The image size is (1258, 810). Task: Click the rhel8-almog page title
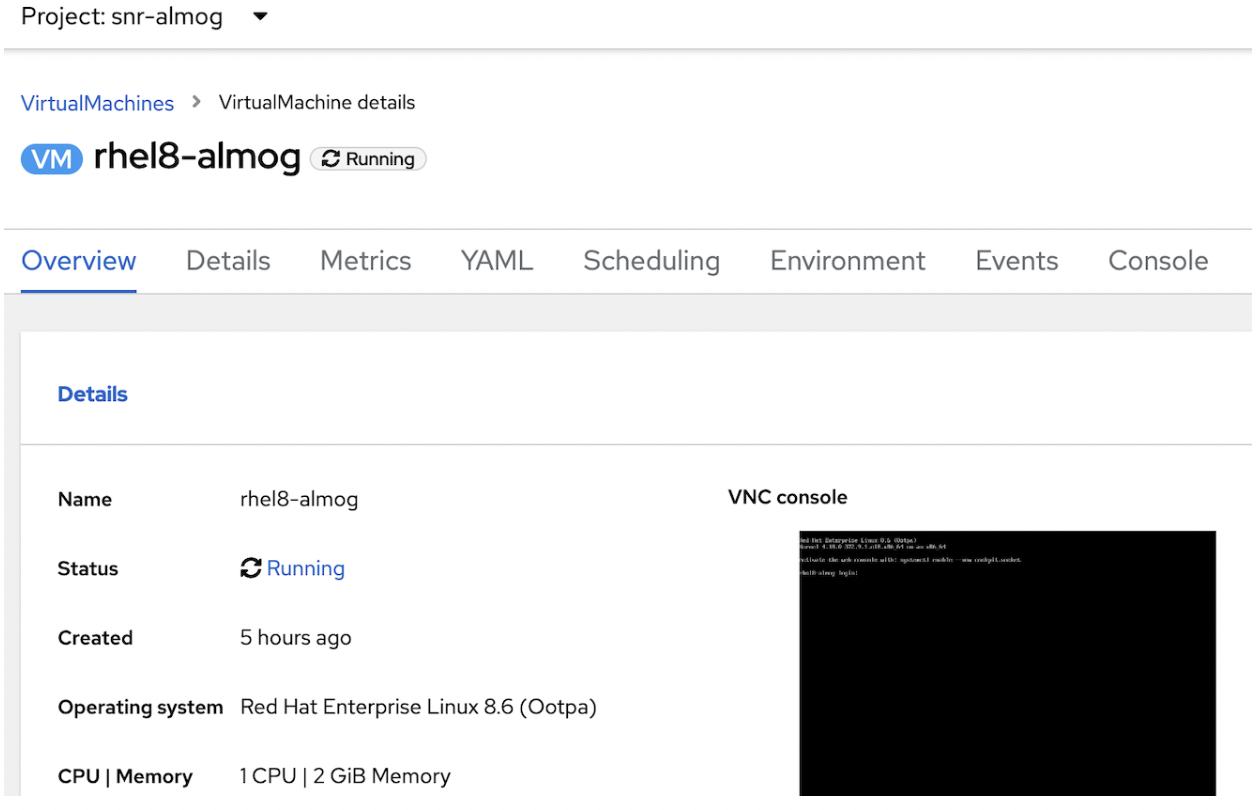tap(197, 158)
